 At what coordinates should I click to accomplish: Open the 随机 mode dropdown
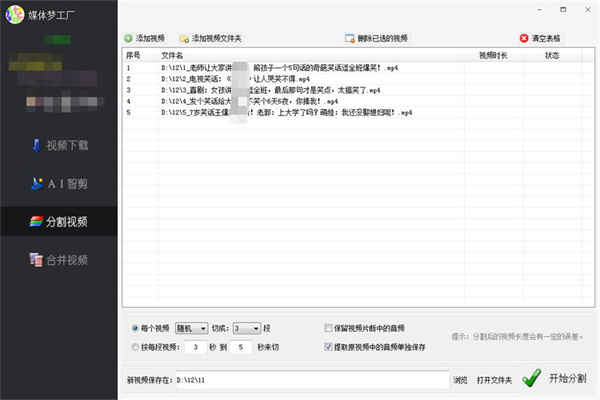pos(191,328)
